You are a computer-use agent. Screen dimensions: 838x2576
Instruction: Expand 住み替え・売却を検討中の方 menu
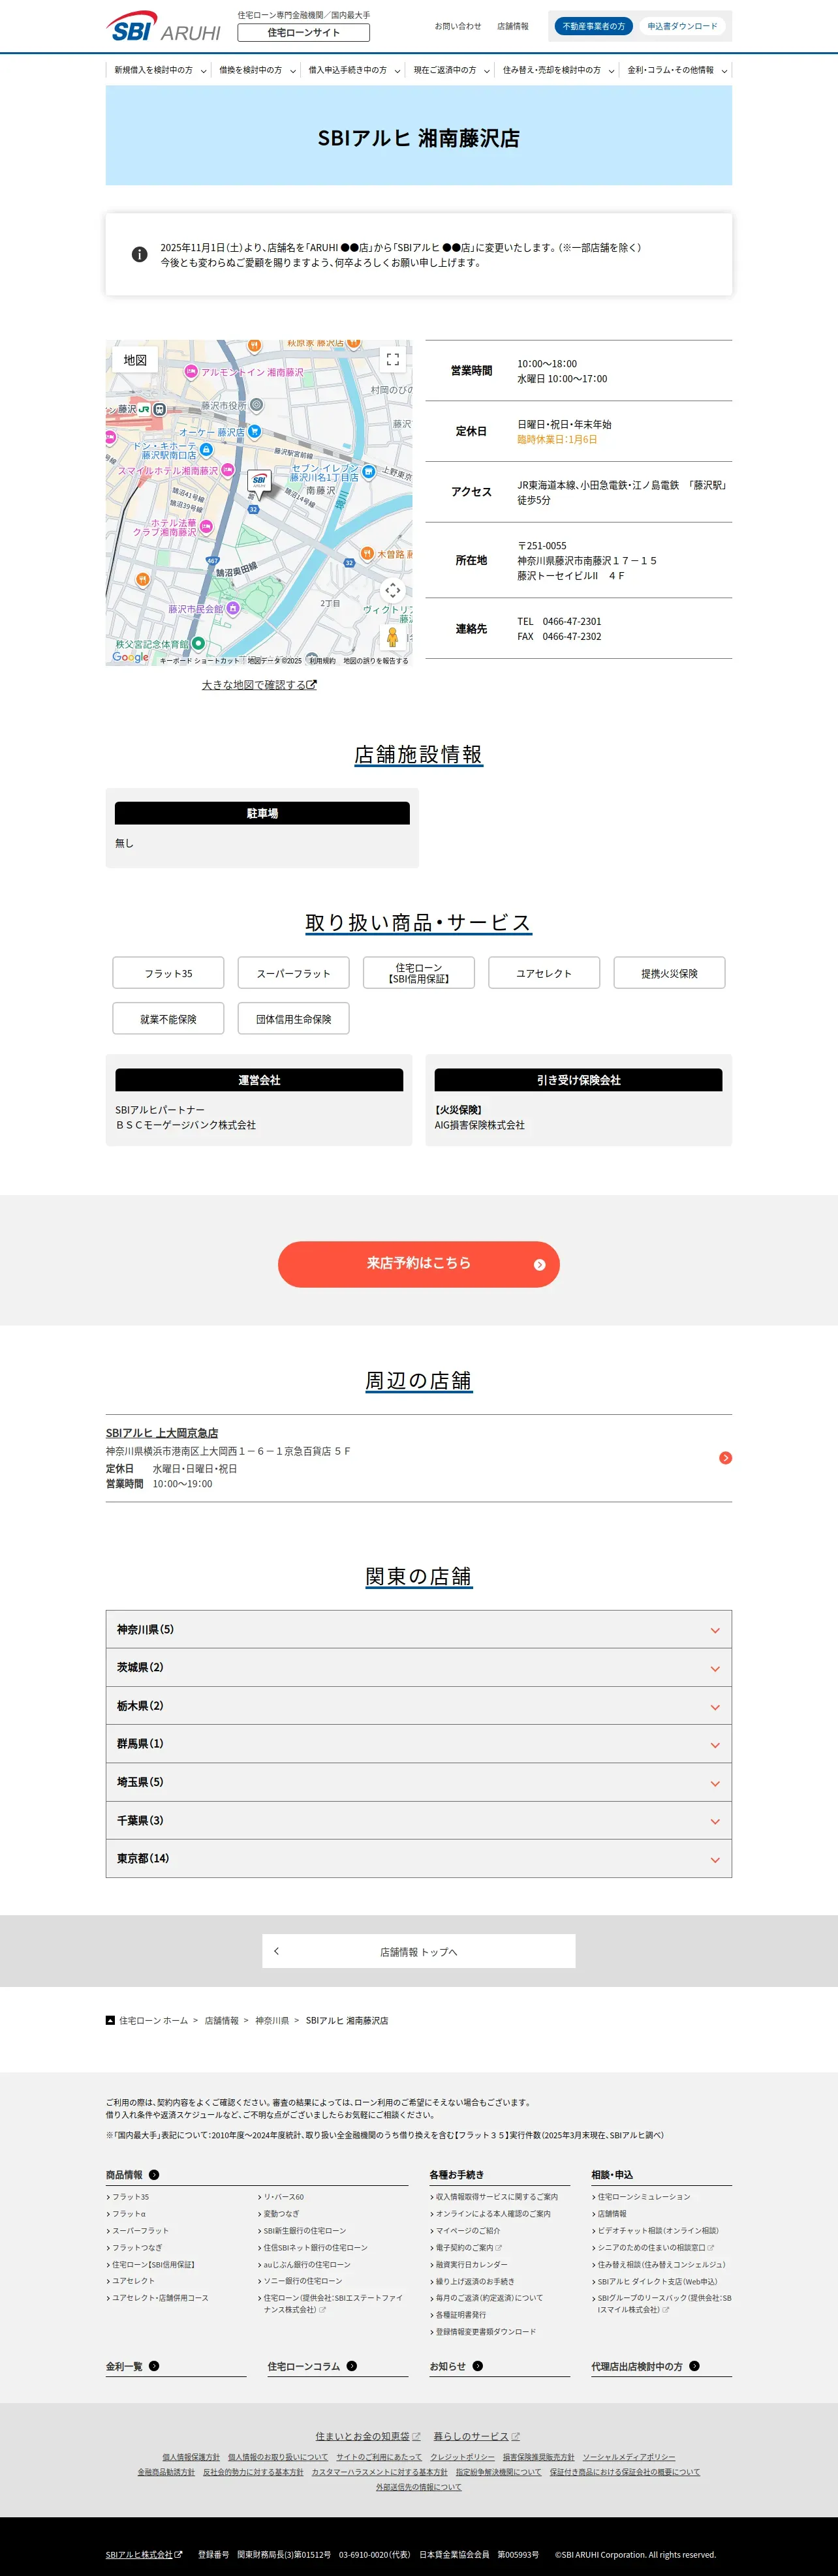558,70
